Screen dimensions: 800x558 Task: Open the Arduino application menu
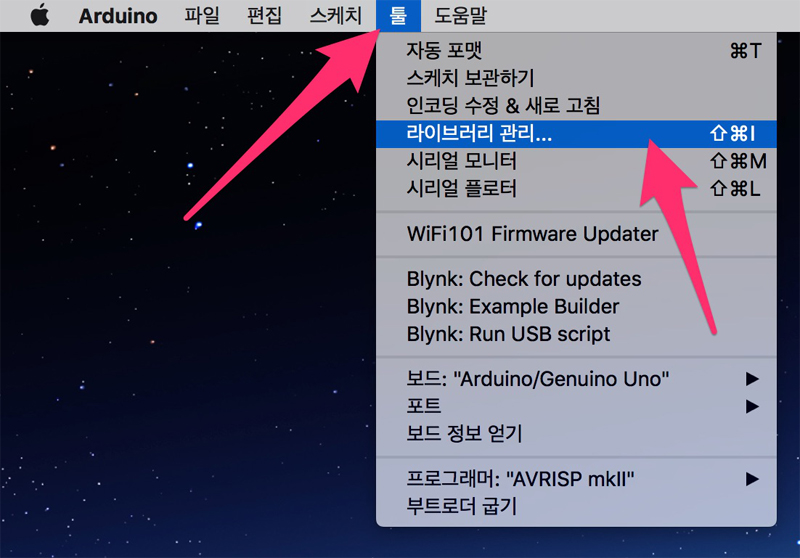[118, 15]
